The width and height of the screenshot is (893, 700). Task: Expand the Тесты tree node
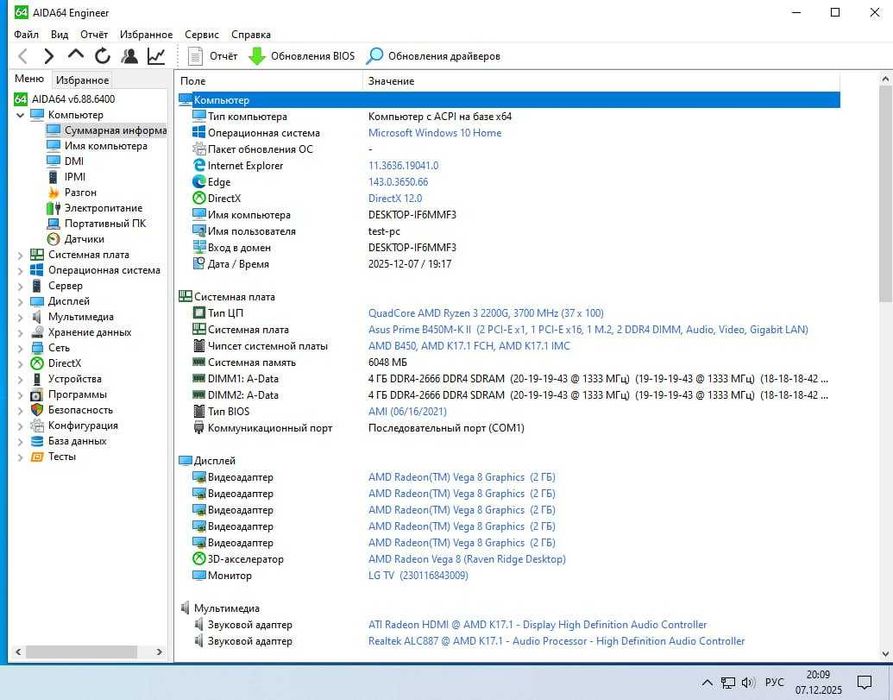tap(20, 457)
